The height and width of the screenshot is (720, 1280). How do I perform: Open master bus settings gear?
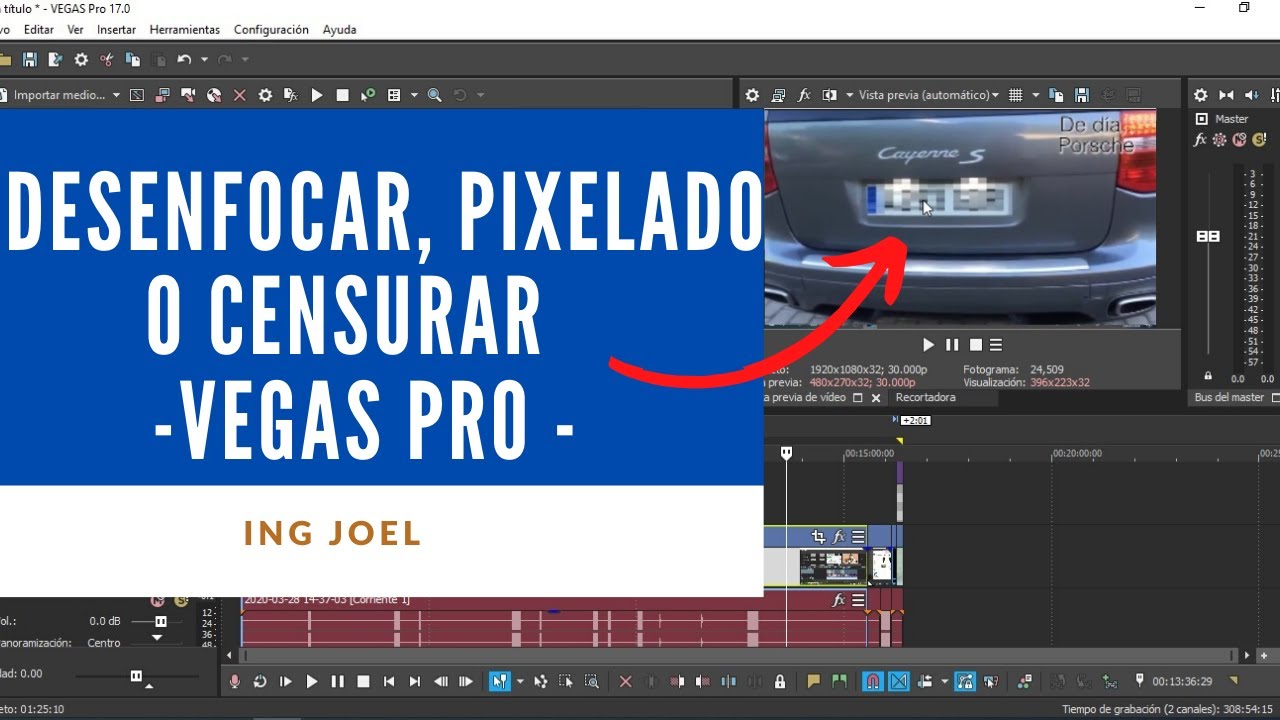tap(1201, 95)
